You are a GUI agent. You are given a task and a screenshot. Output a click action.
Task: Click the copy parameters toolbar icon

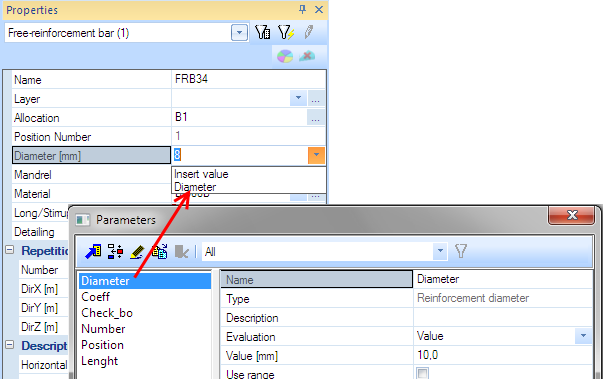[159, 252]
